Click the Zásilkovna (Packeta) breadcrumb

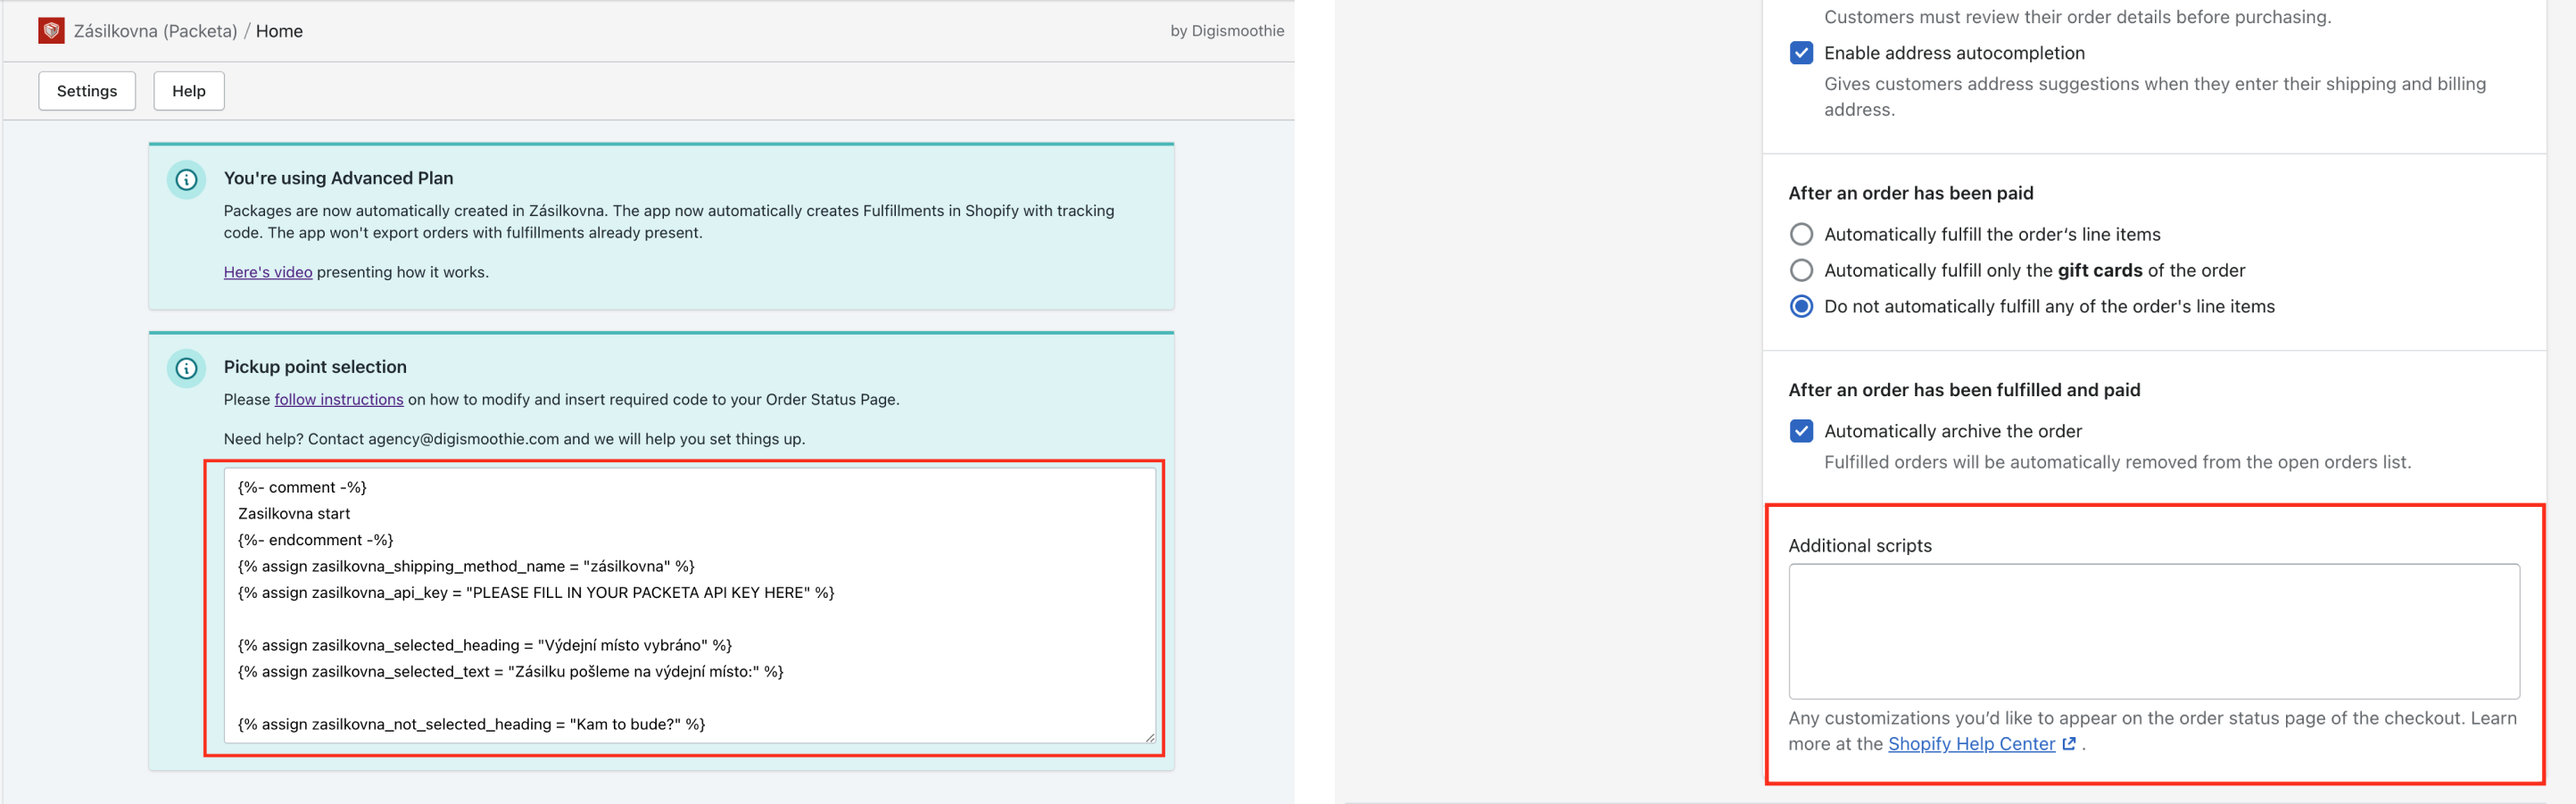(x=155, y=31)
